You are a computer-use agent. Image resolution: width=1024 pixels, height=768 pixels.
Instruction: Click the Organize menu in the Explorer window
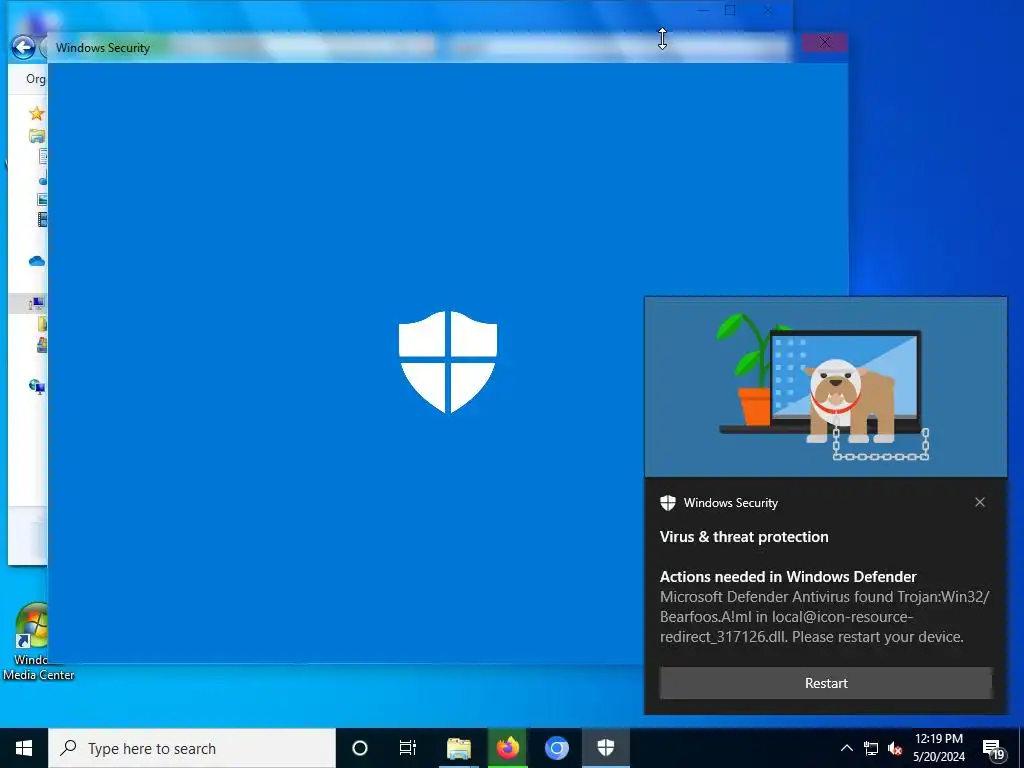pyautogui.click(x=35, y=79)
